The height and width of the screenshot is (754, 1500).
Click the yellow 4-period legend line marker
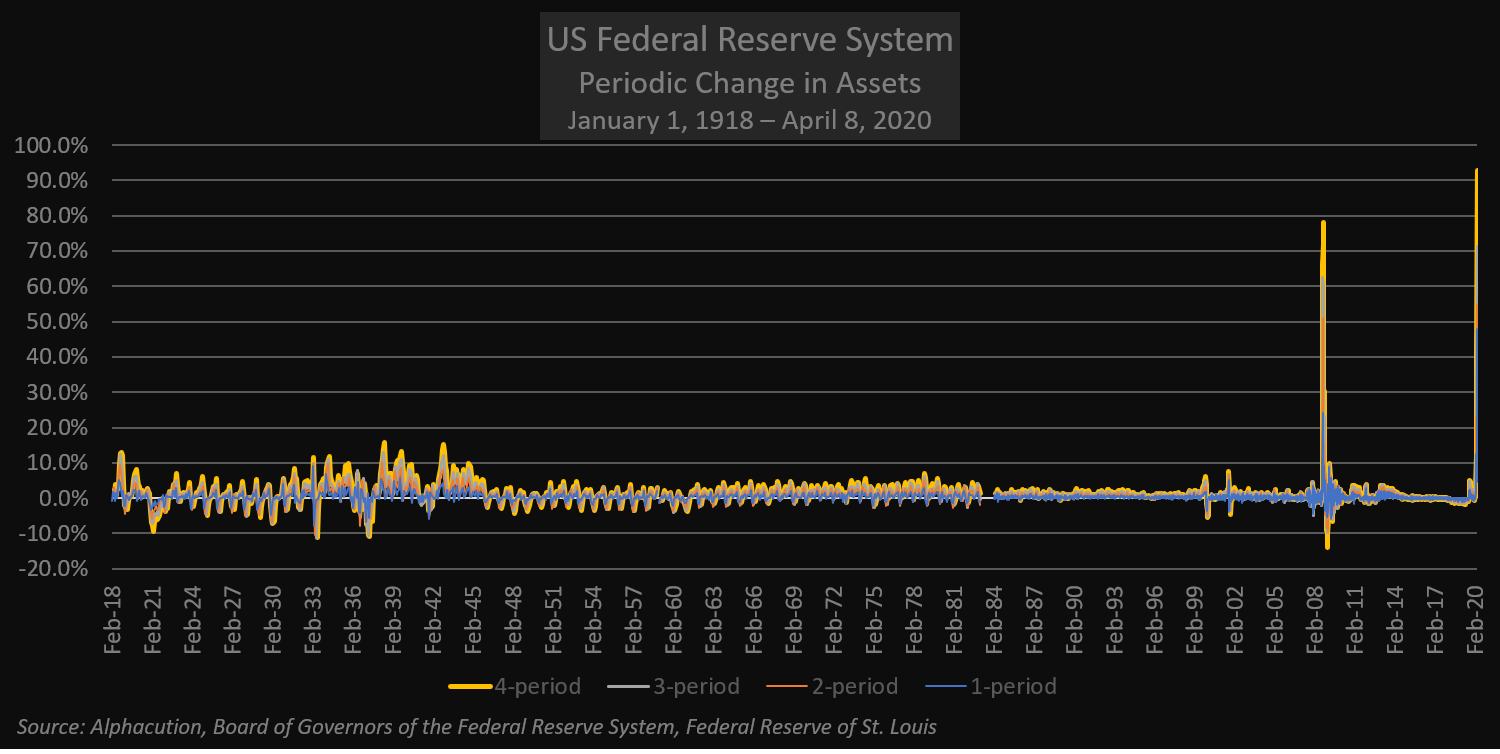pos(469,687)
